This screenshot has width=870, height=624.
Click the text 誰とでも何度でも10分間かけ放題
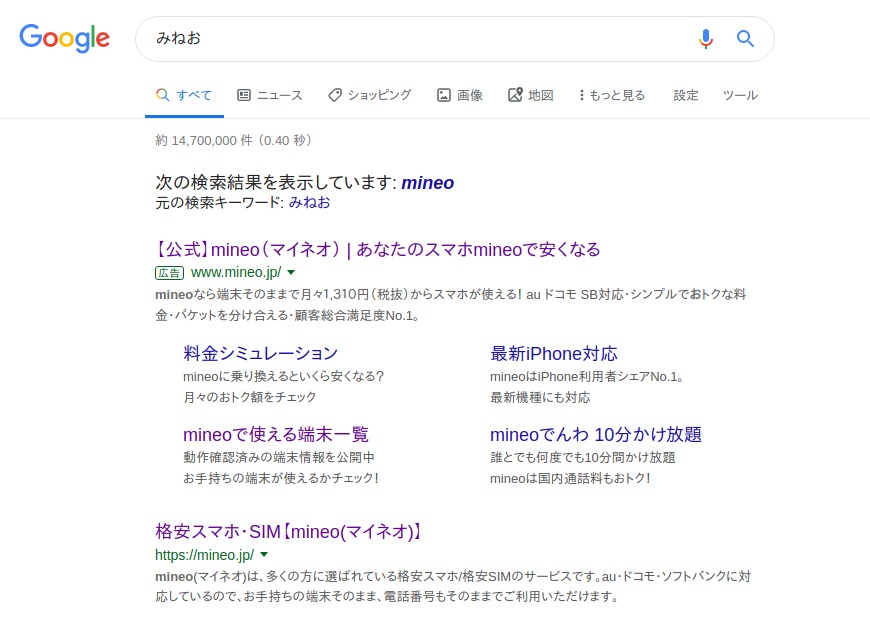point(583,458)
